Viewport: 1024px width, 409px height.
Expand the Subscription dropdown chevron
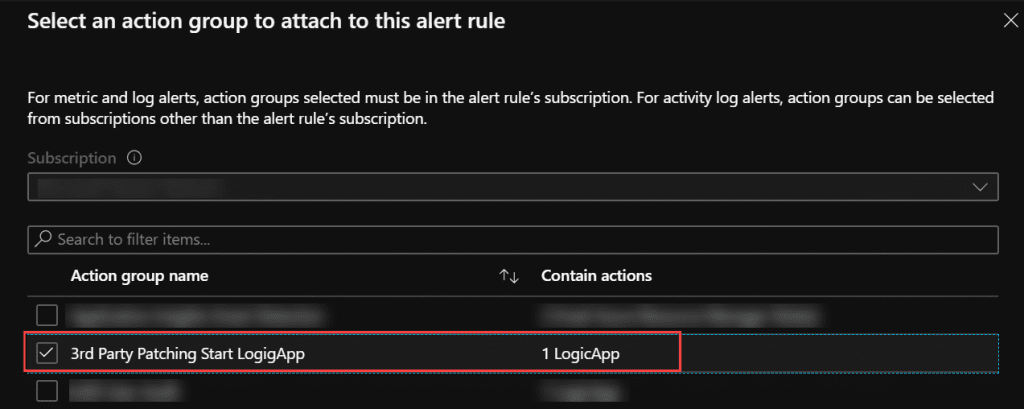(980, 187)
